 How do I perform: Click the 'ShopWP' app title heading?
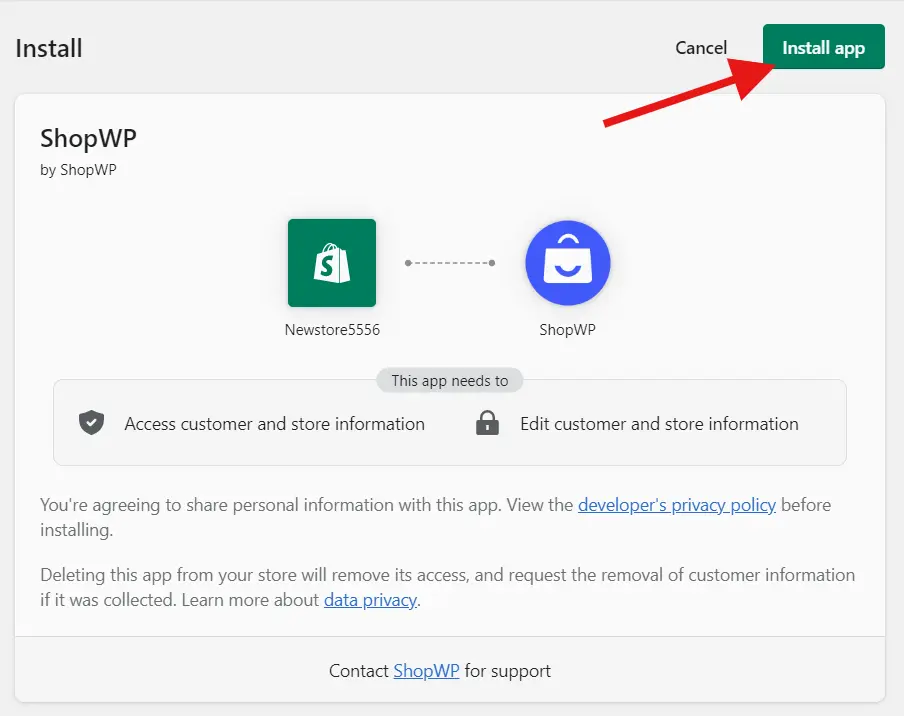pyautogui.click(x=88, y=138)
